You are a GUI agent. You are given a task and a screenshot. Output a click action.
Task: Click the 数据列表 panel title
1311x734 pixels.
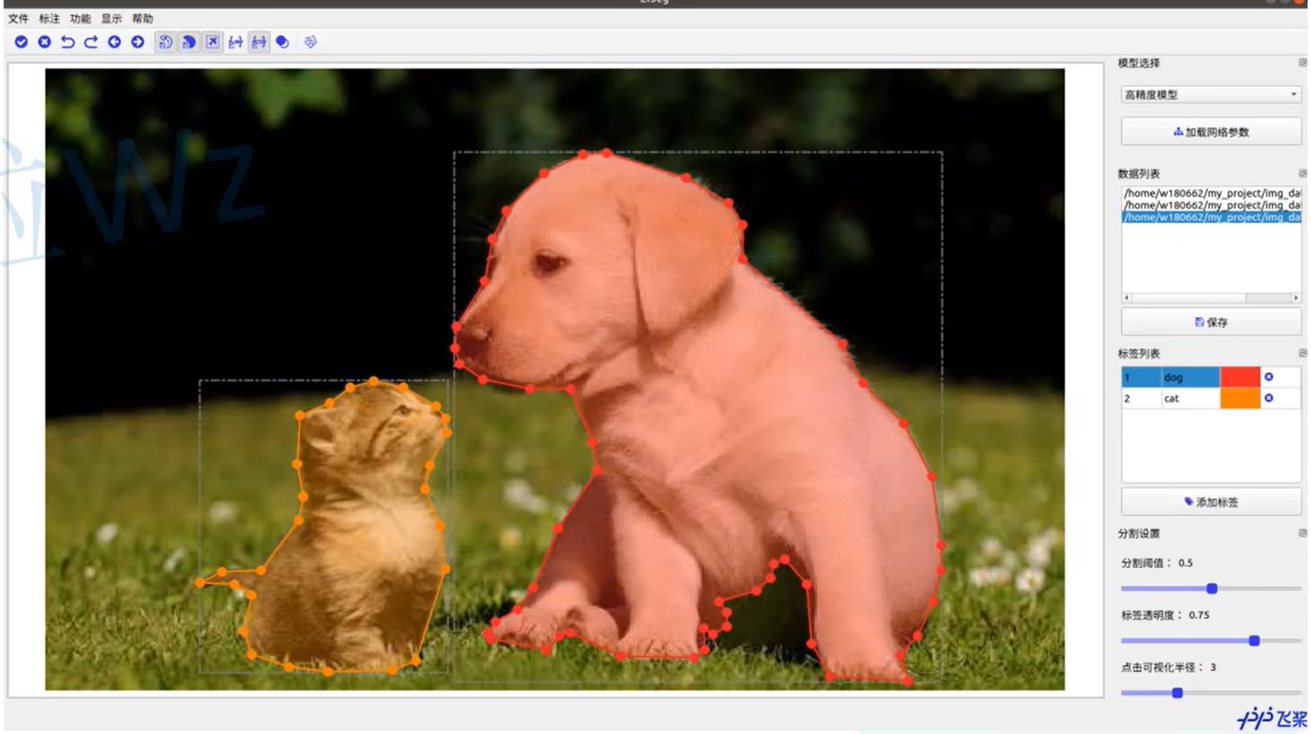pyautogui.click(x=1139, y=173)
